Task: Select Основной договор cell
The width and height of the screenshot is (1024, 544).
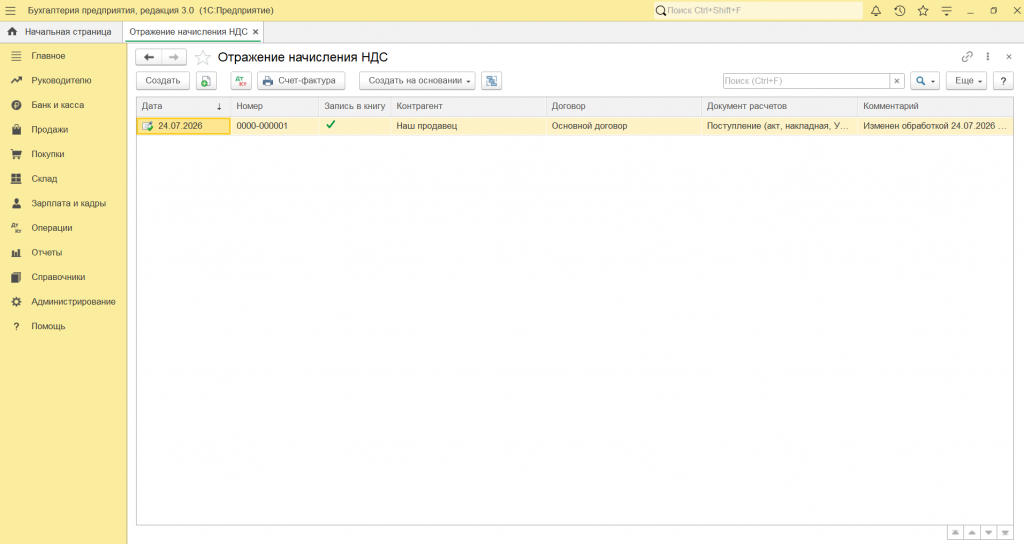Action: pos(624,126)
